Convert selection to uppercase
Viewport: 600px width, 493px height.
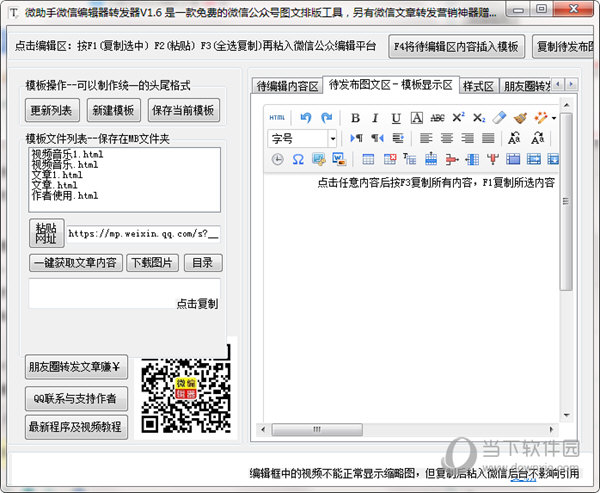514,138
